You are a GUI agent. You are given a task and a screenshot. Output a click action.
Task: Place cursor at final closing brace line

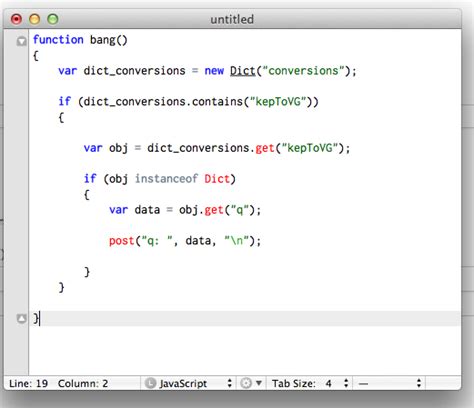coord(244,318)
